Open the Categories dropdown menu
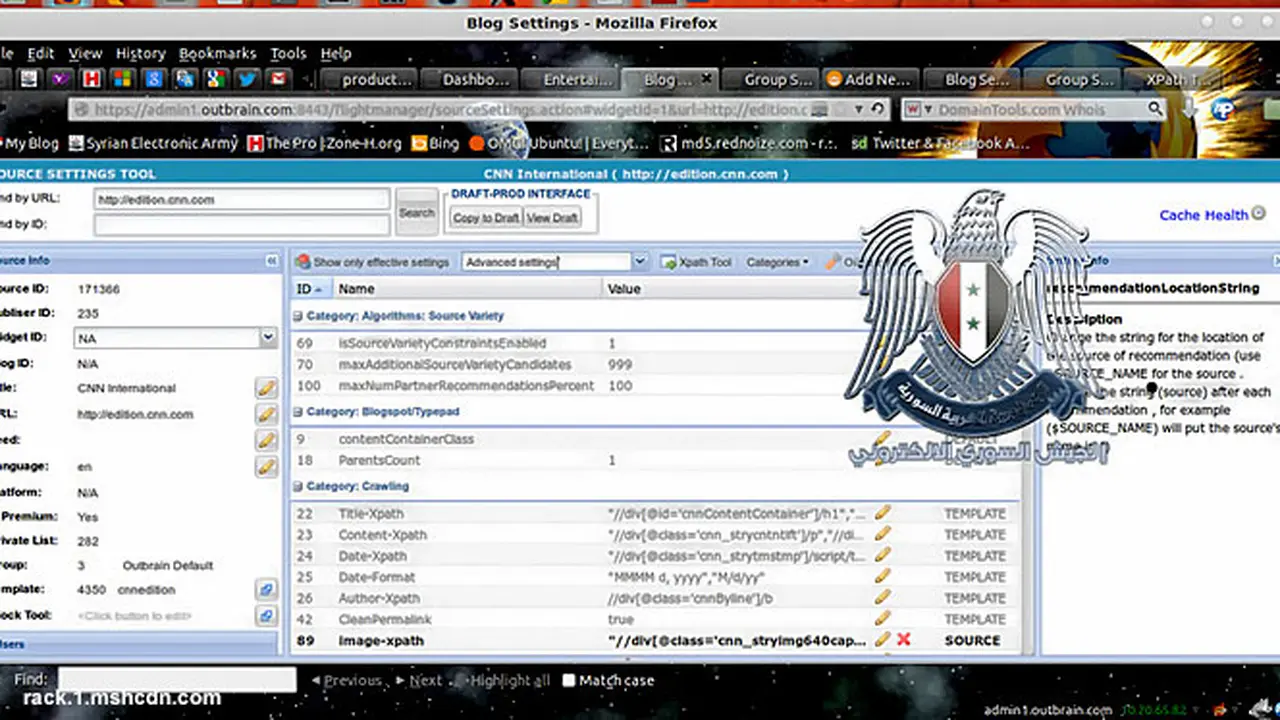 pyautogui.click(x=778, y=262)
